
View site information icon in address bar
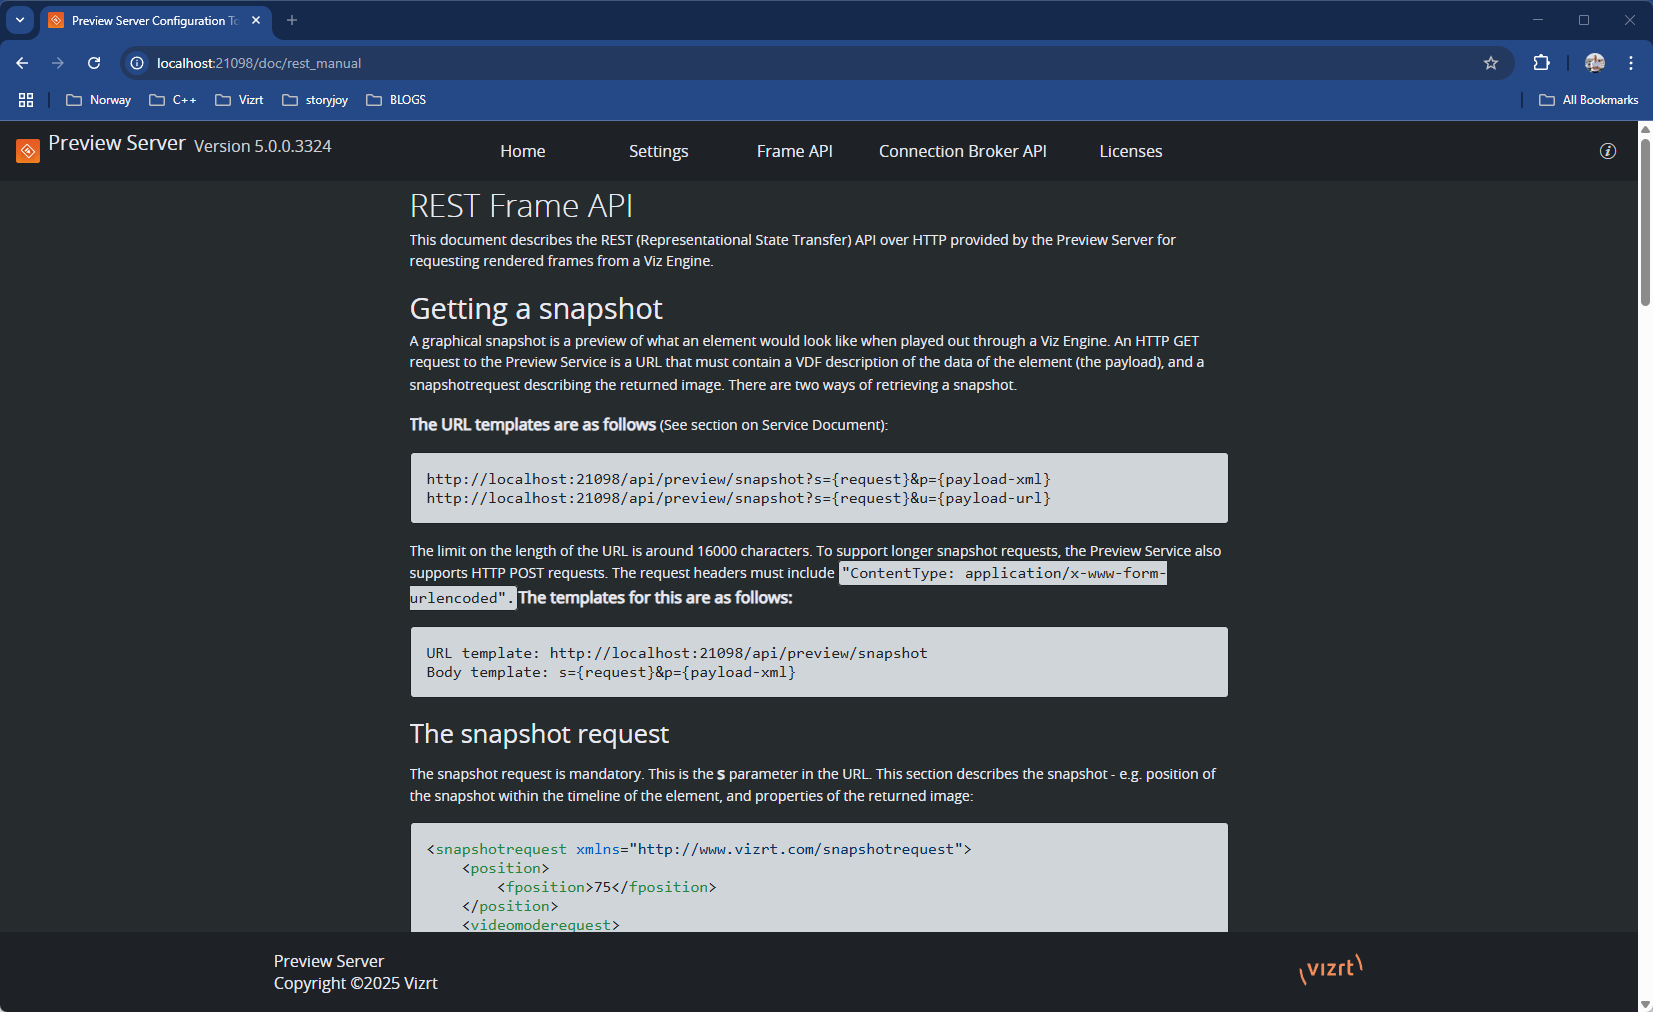(x=137, y=63)
